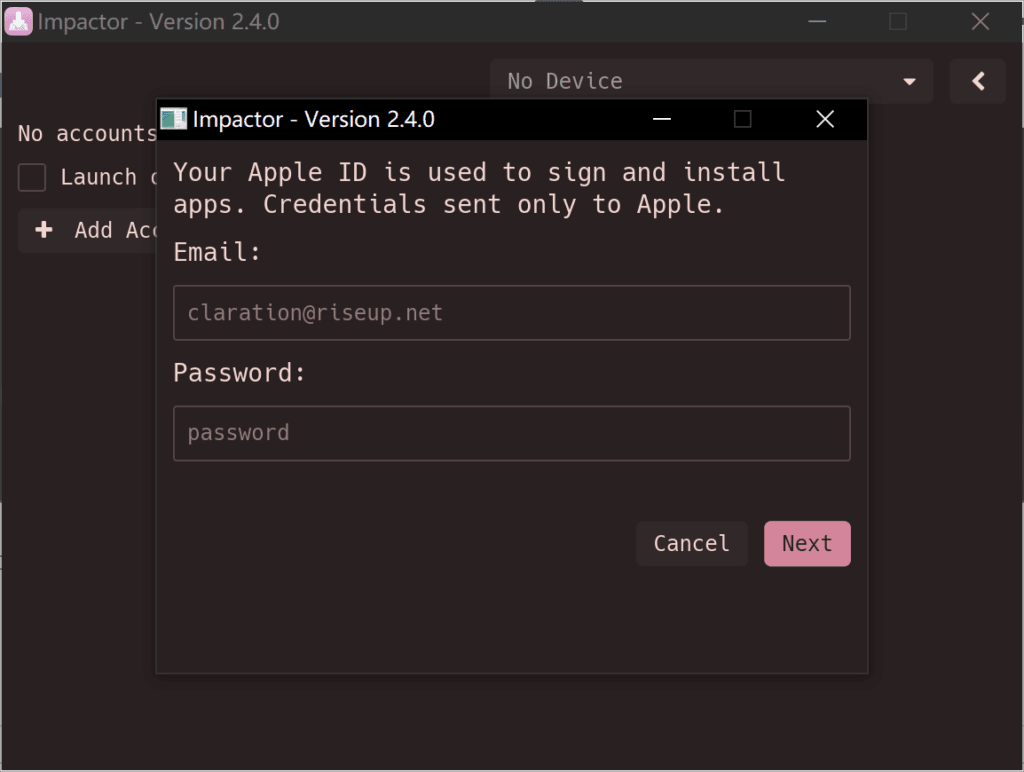1024x772 pixels.
Task: Click the "No accounts" text in main window
Action: coord(87,133)
